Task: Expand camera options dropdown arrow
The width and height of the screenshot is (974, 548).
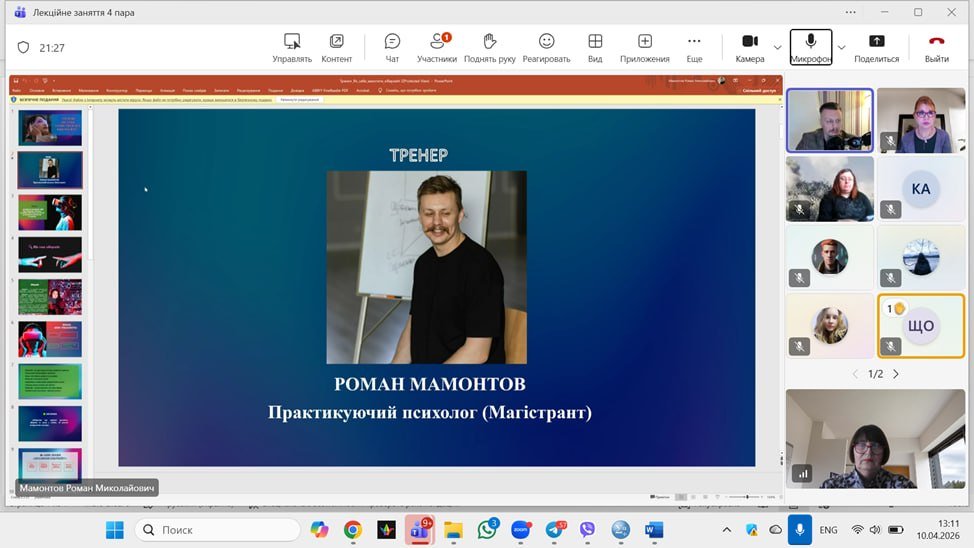Action: pos(778,47)
